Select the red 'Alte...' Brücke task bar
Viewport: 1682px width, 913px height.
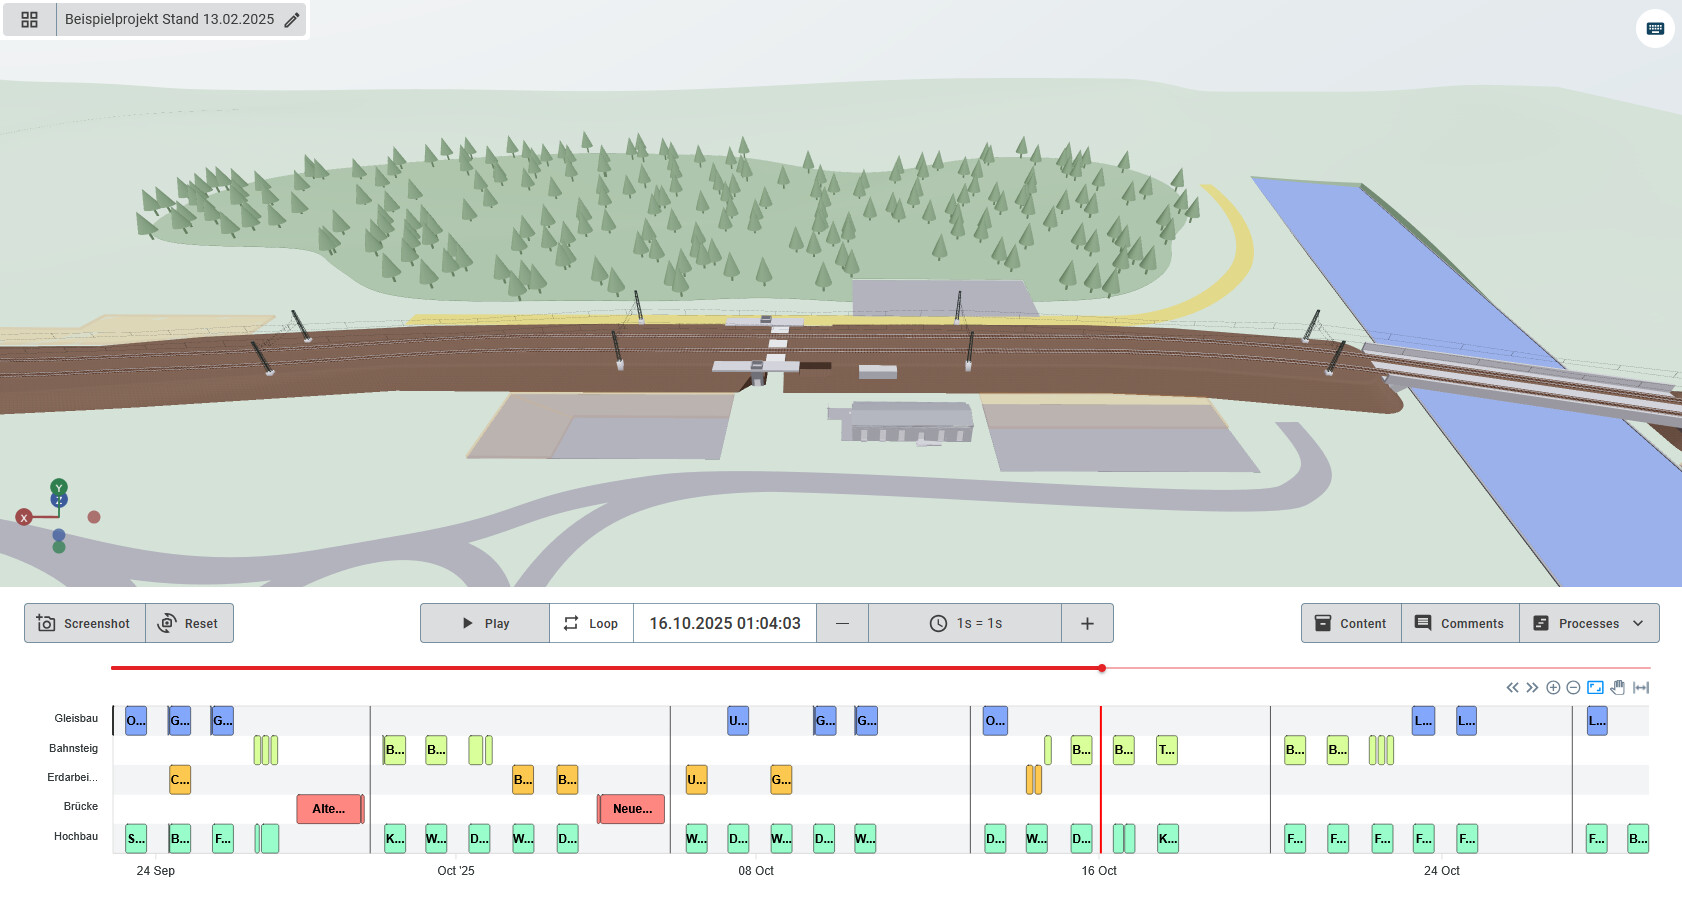point(329,809)
